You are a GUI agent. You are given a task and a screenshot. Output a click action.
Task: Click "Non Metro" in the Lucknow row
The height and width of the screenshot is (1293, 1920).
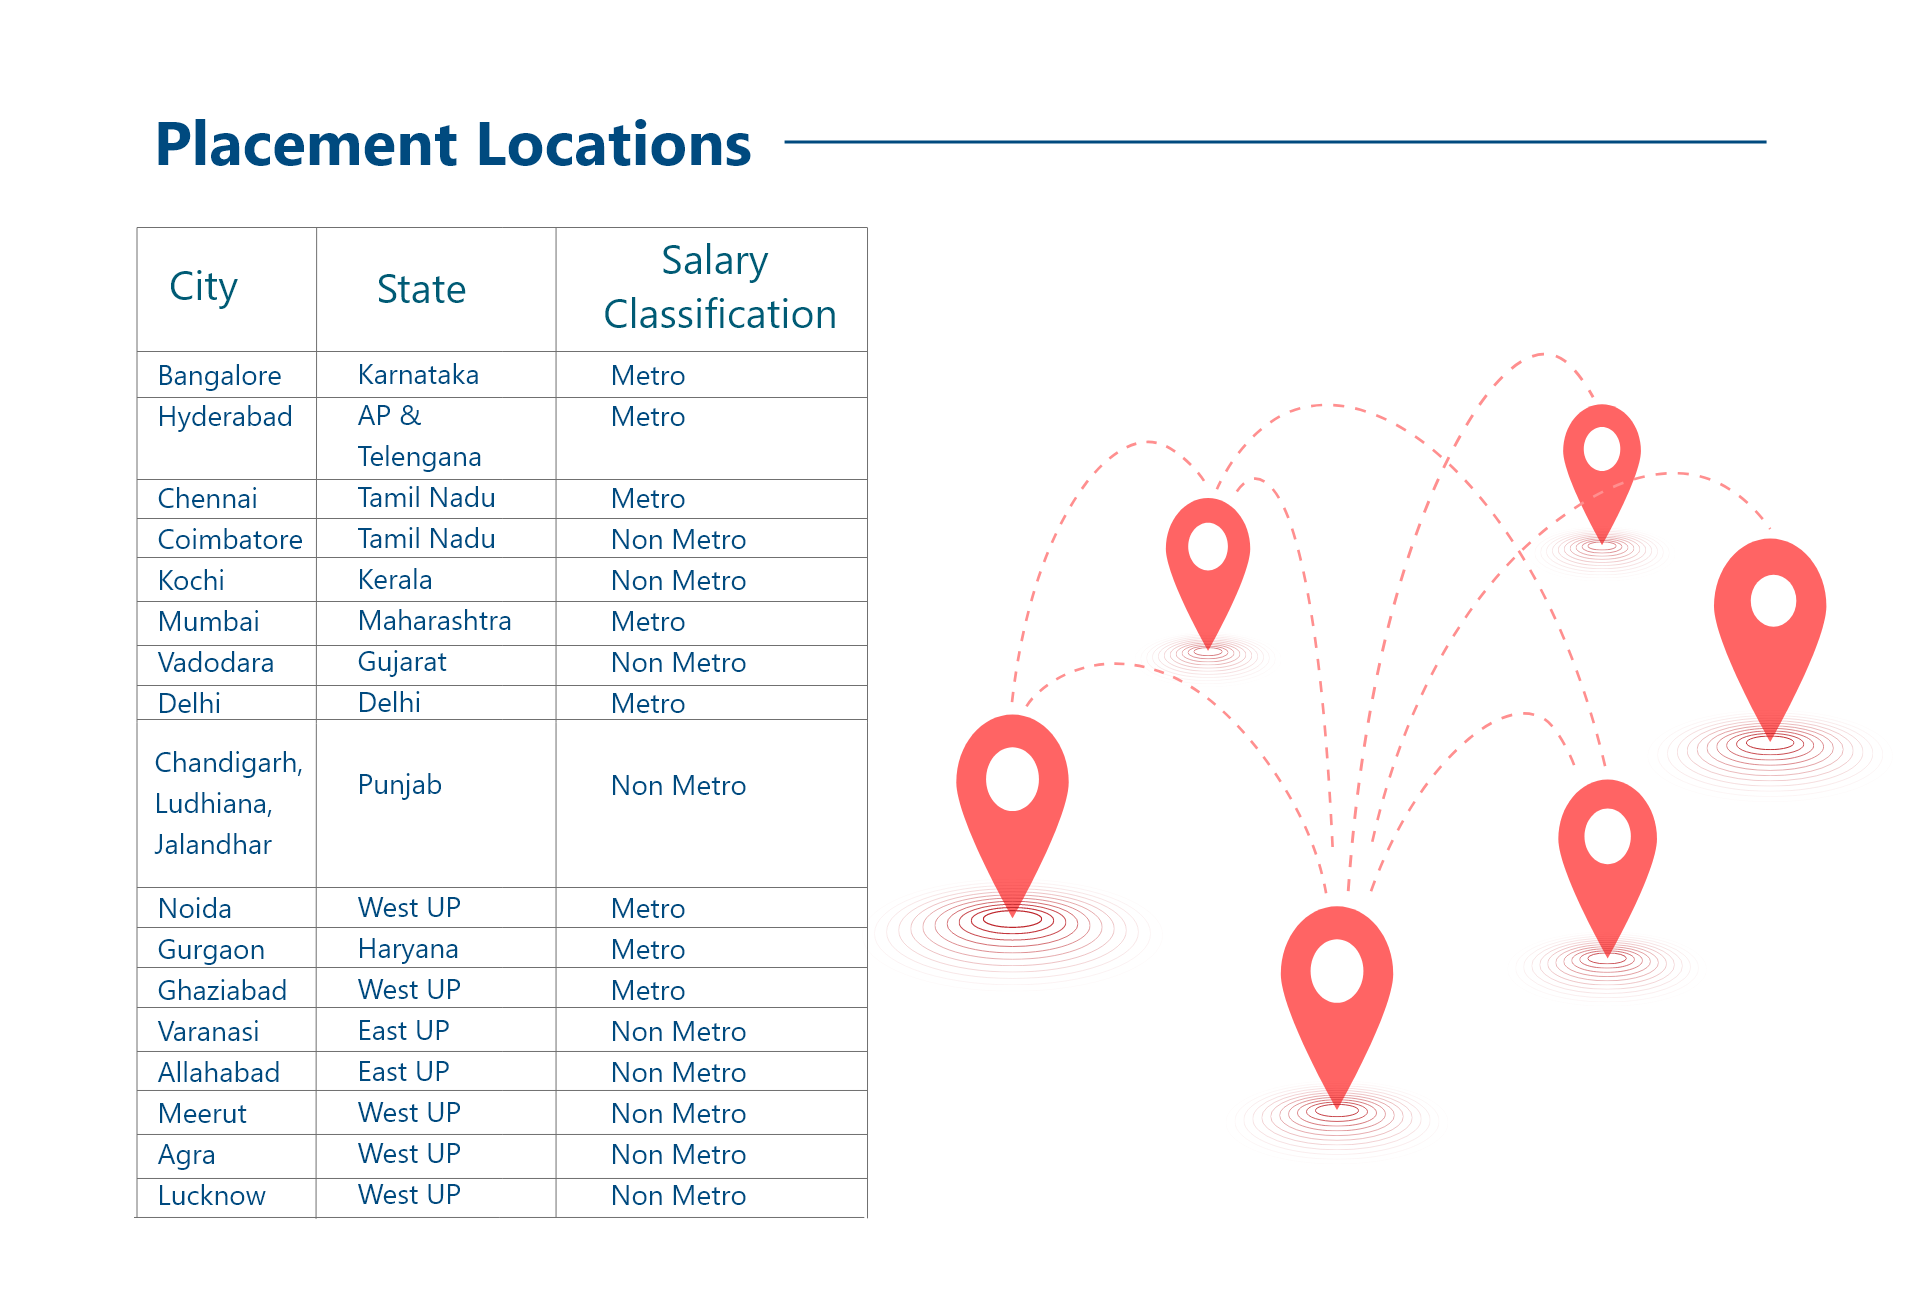pos(678,1196)
